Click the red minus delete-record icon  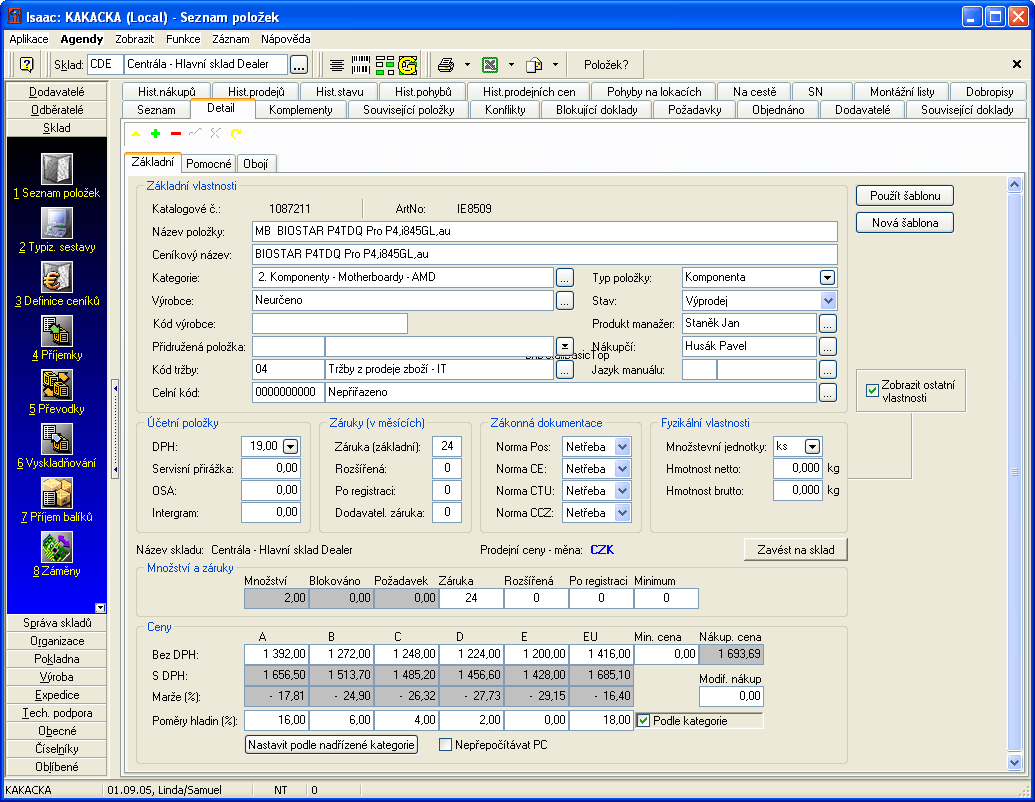[175, 133]
